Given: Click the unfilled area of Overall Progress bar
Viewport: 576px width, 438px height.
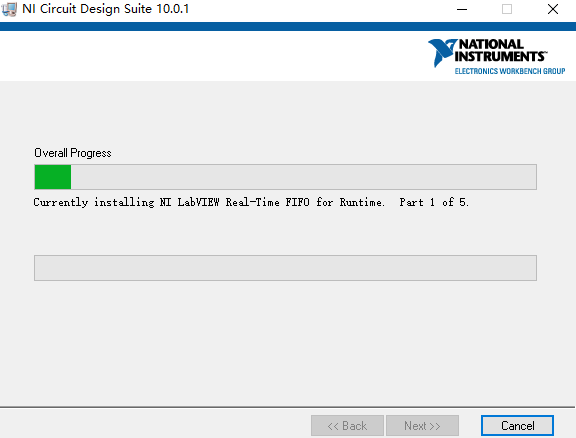Looking at the screenshot, I should pyautogui.click(x=303, y=177).
